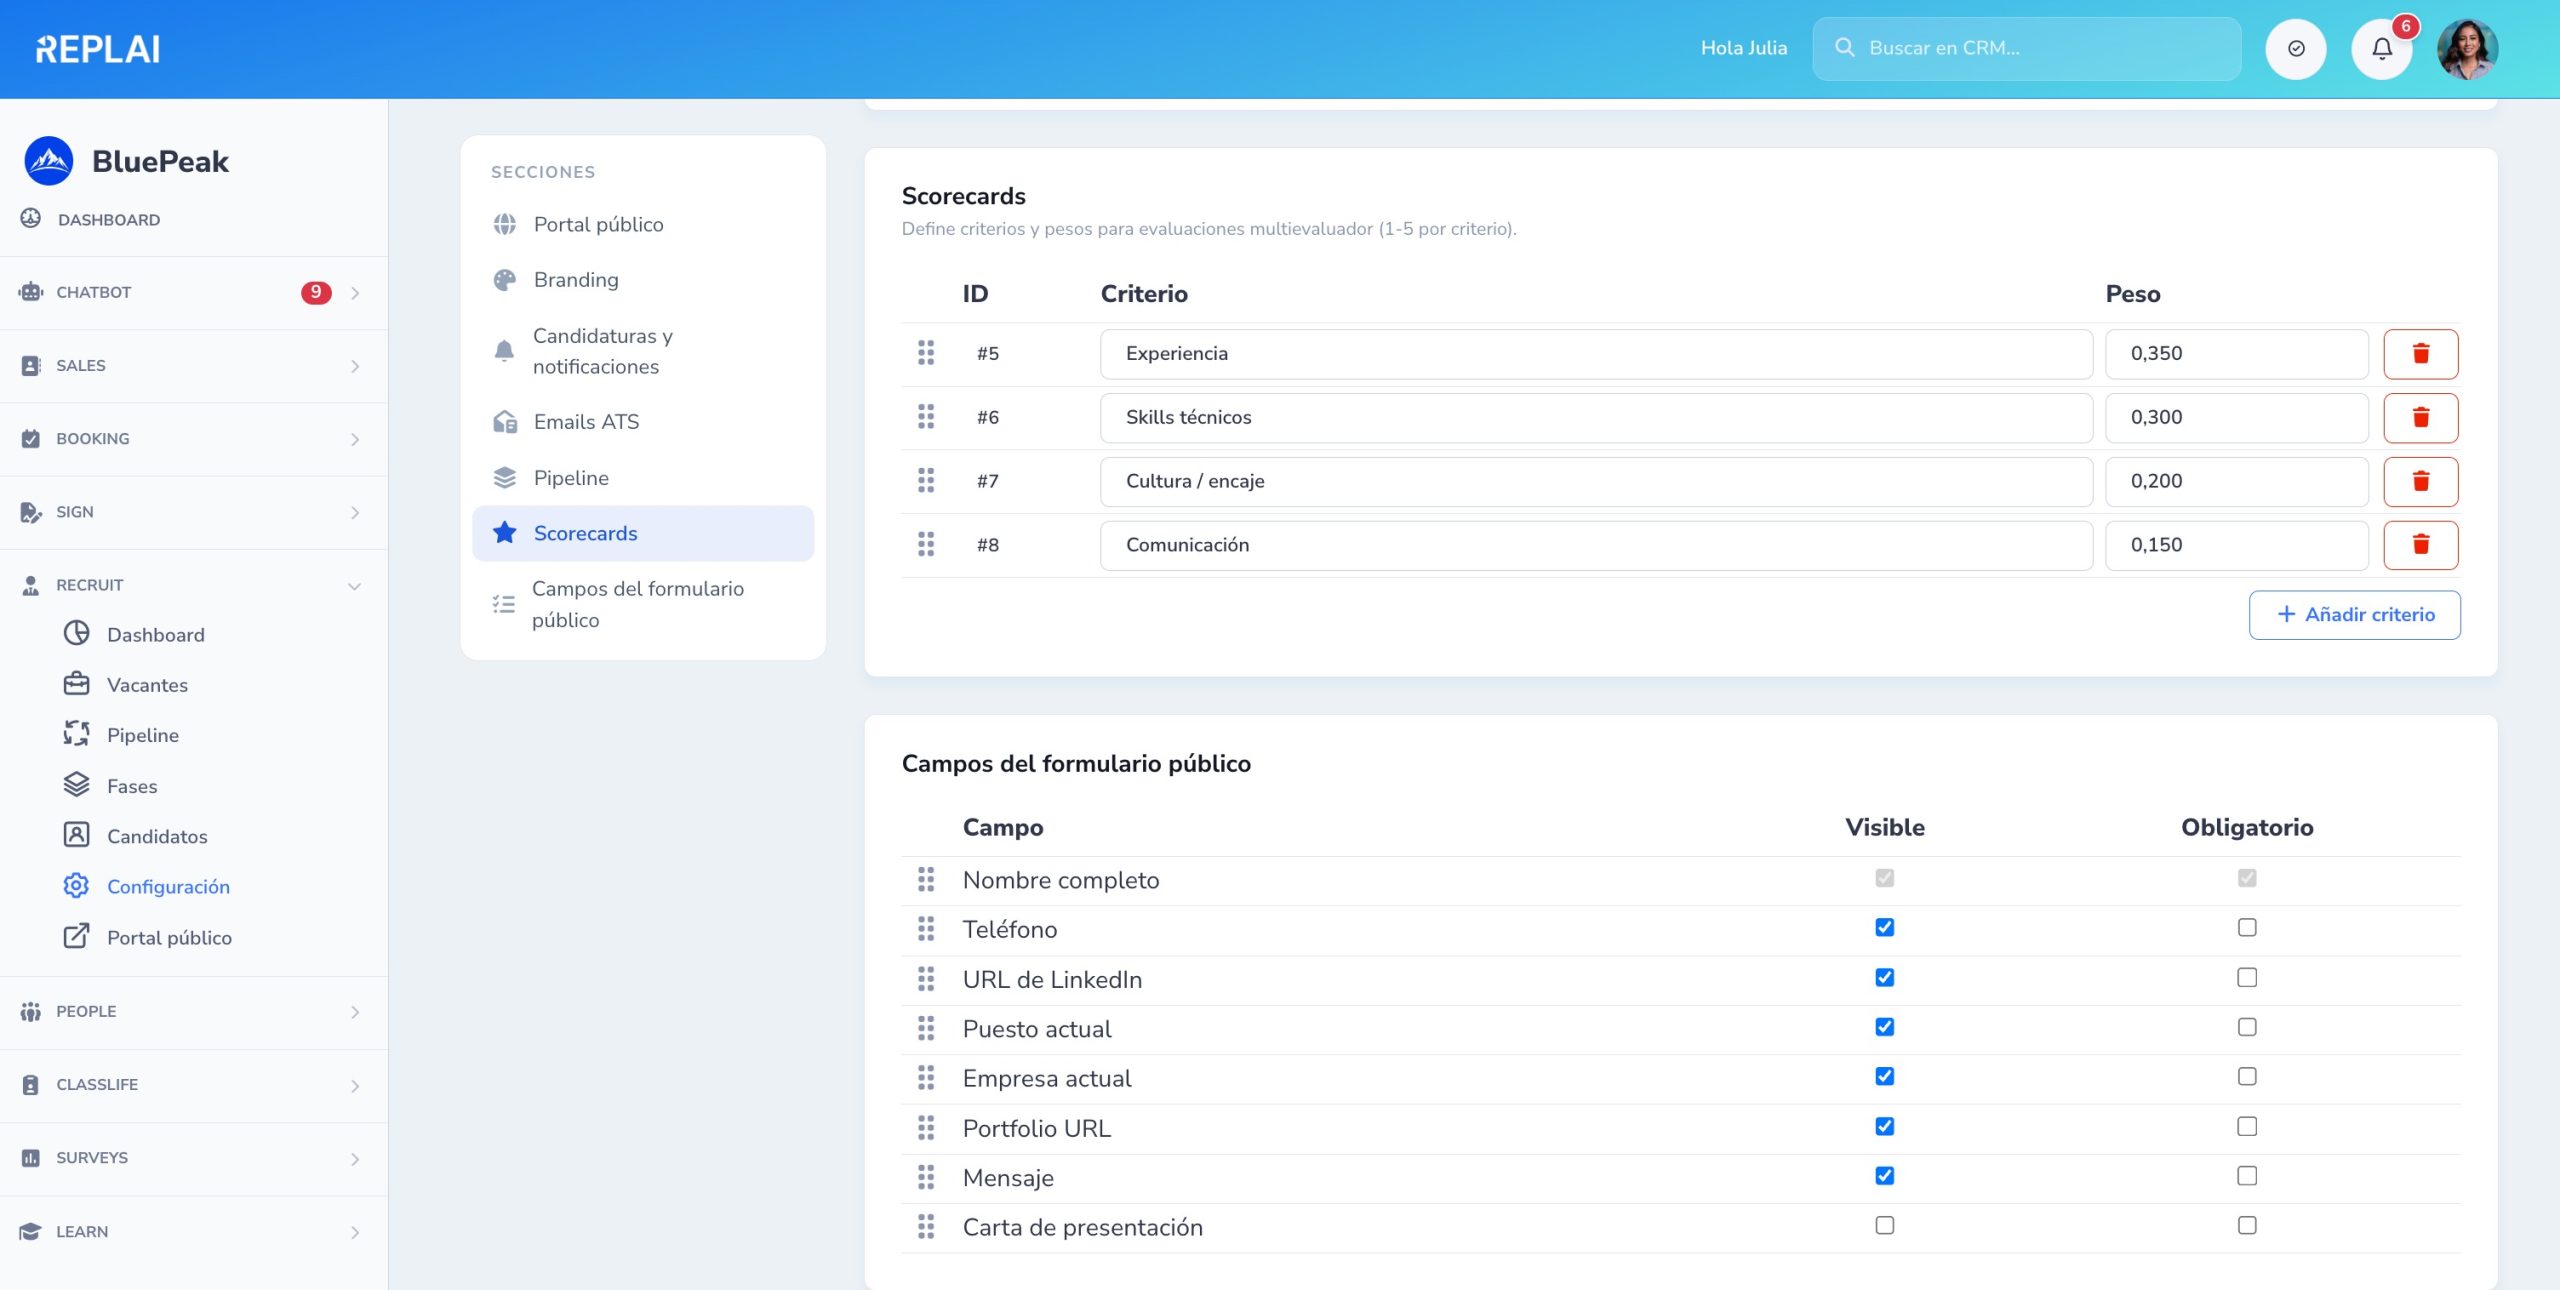Viewport: 2560px width, 1290px height.
Task: Delete the Experiencia criterion
Action: click(x=2420, y=354)
